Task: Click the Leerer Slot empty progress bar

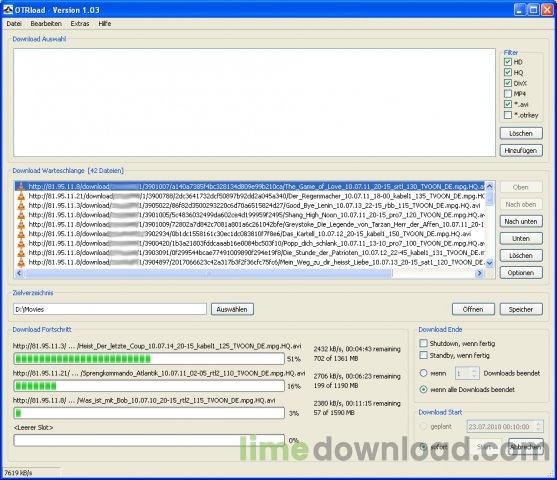Action: 149,440
